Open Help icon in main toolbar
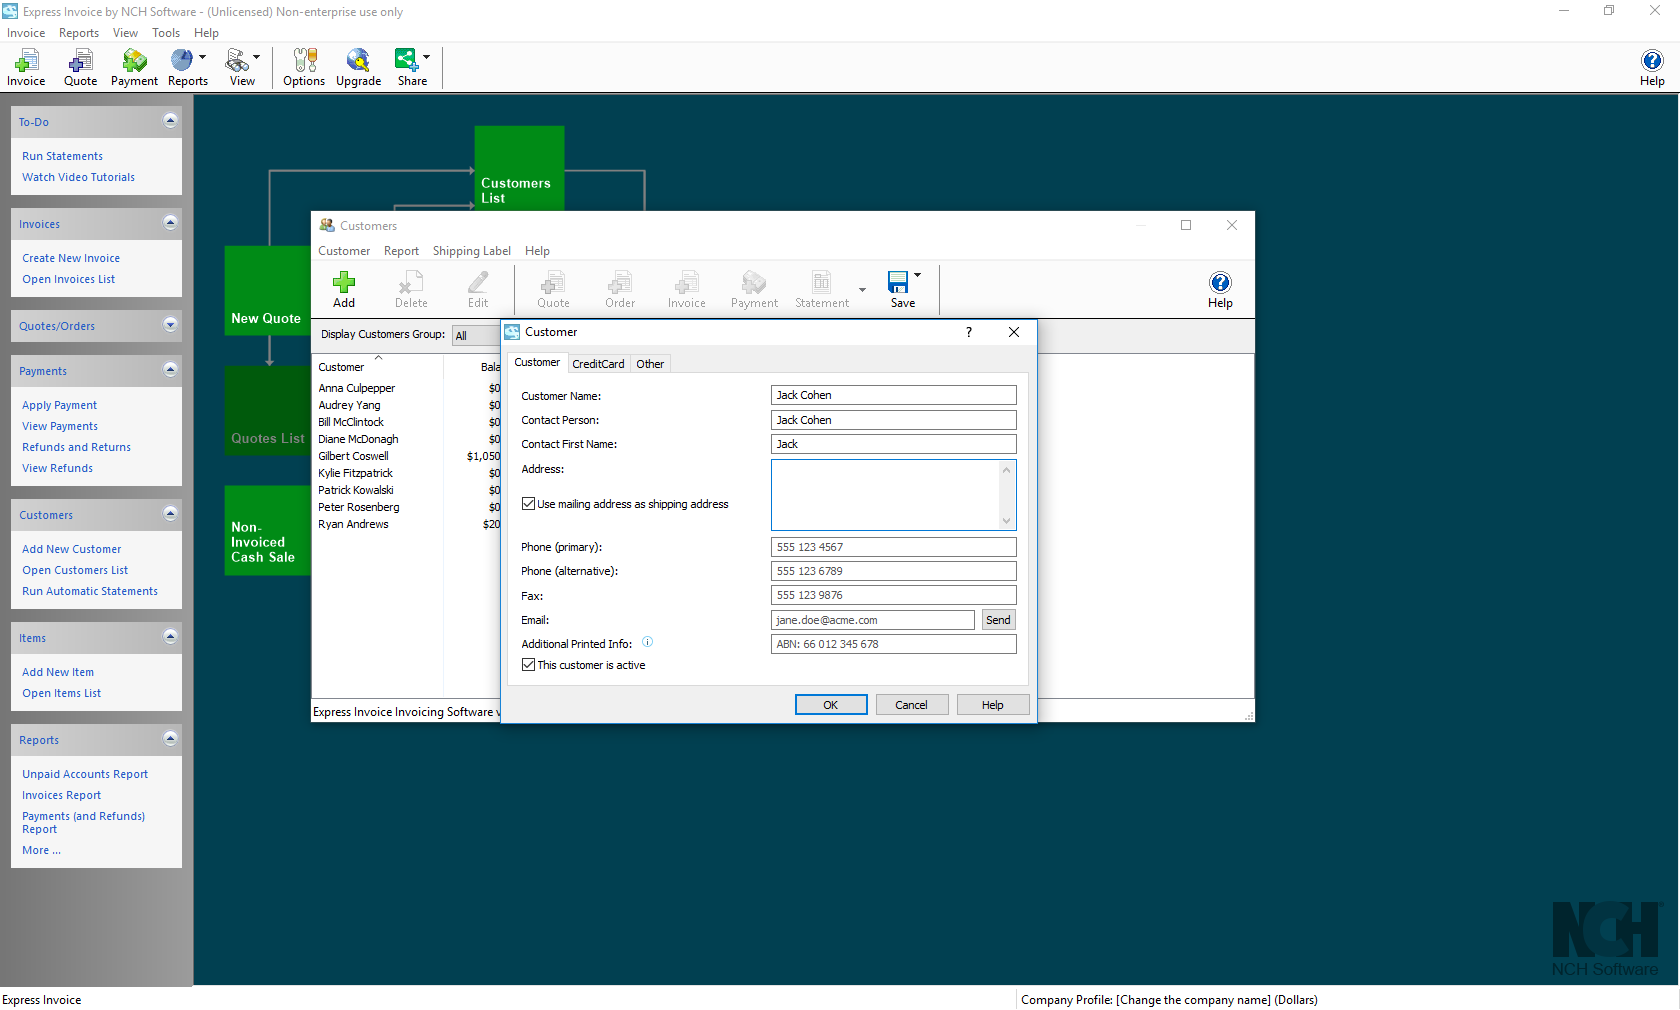The height and width of the screenshot is (1010, 1680). click(1652, 68)
